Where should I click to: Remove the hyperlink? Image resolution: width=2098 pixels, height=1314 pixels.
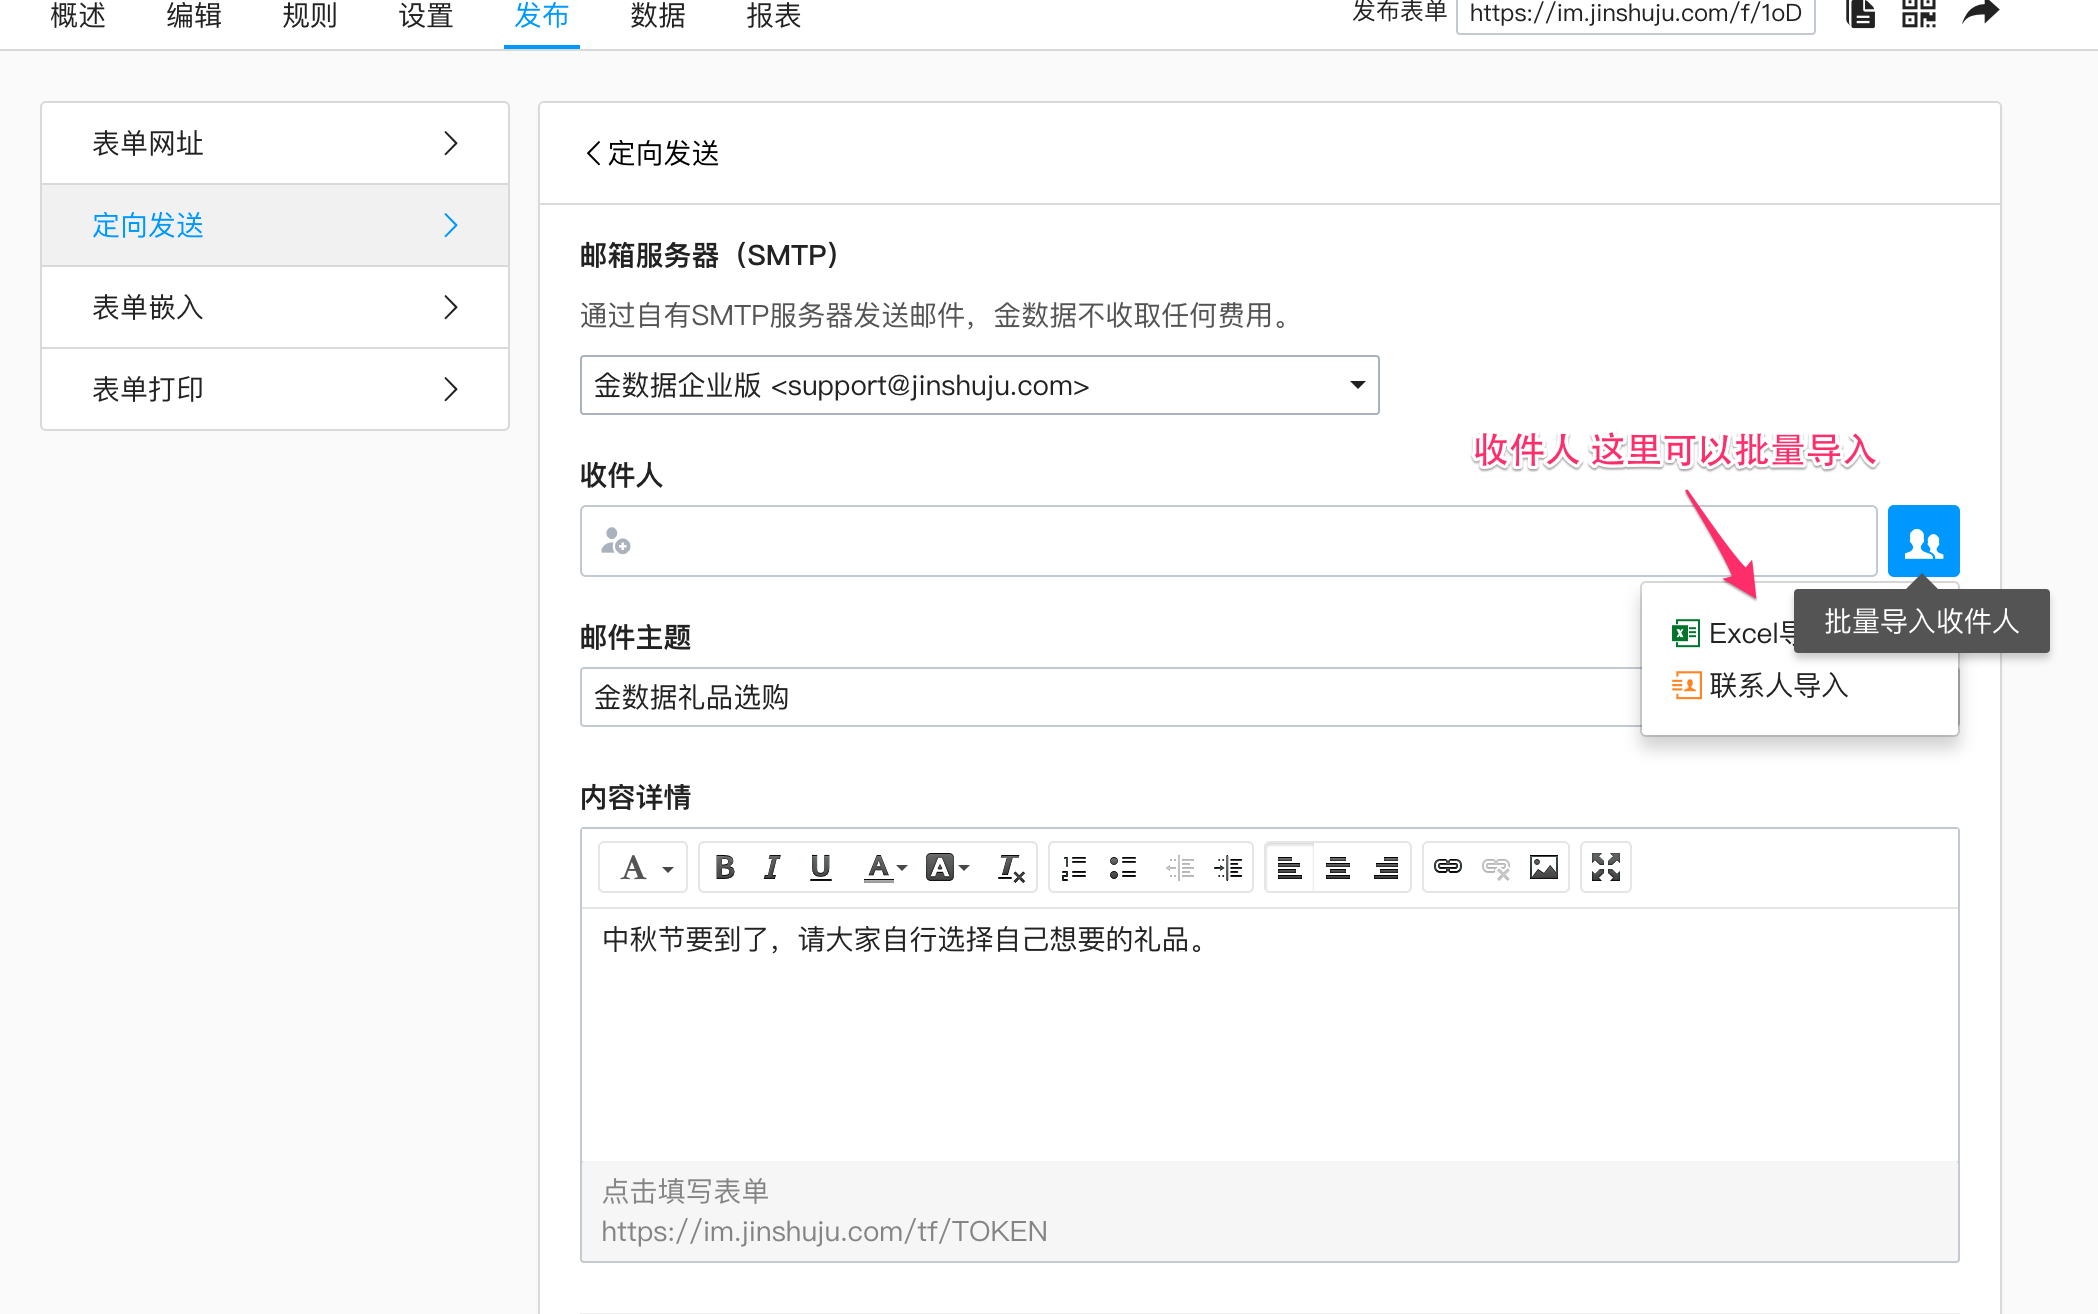tap(1496, 867)
